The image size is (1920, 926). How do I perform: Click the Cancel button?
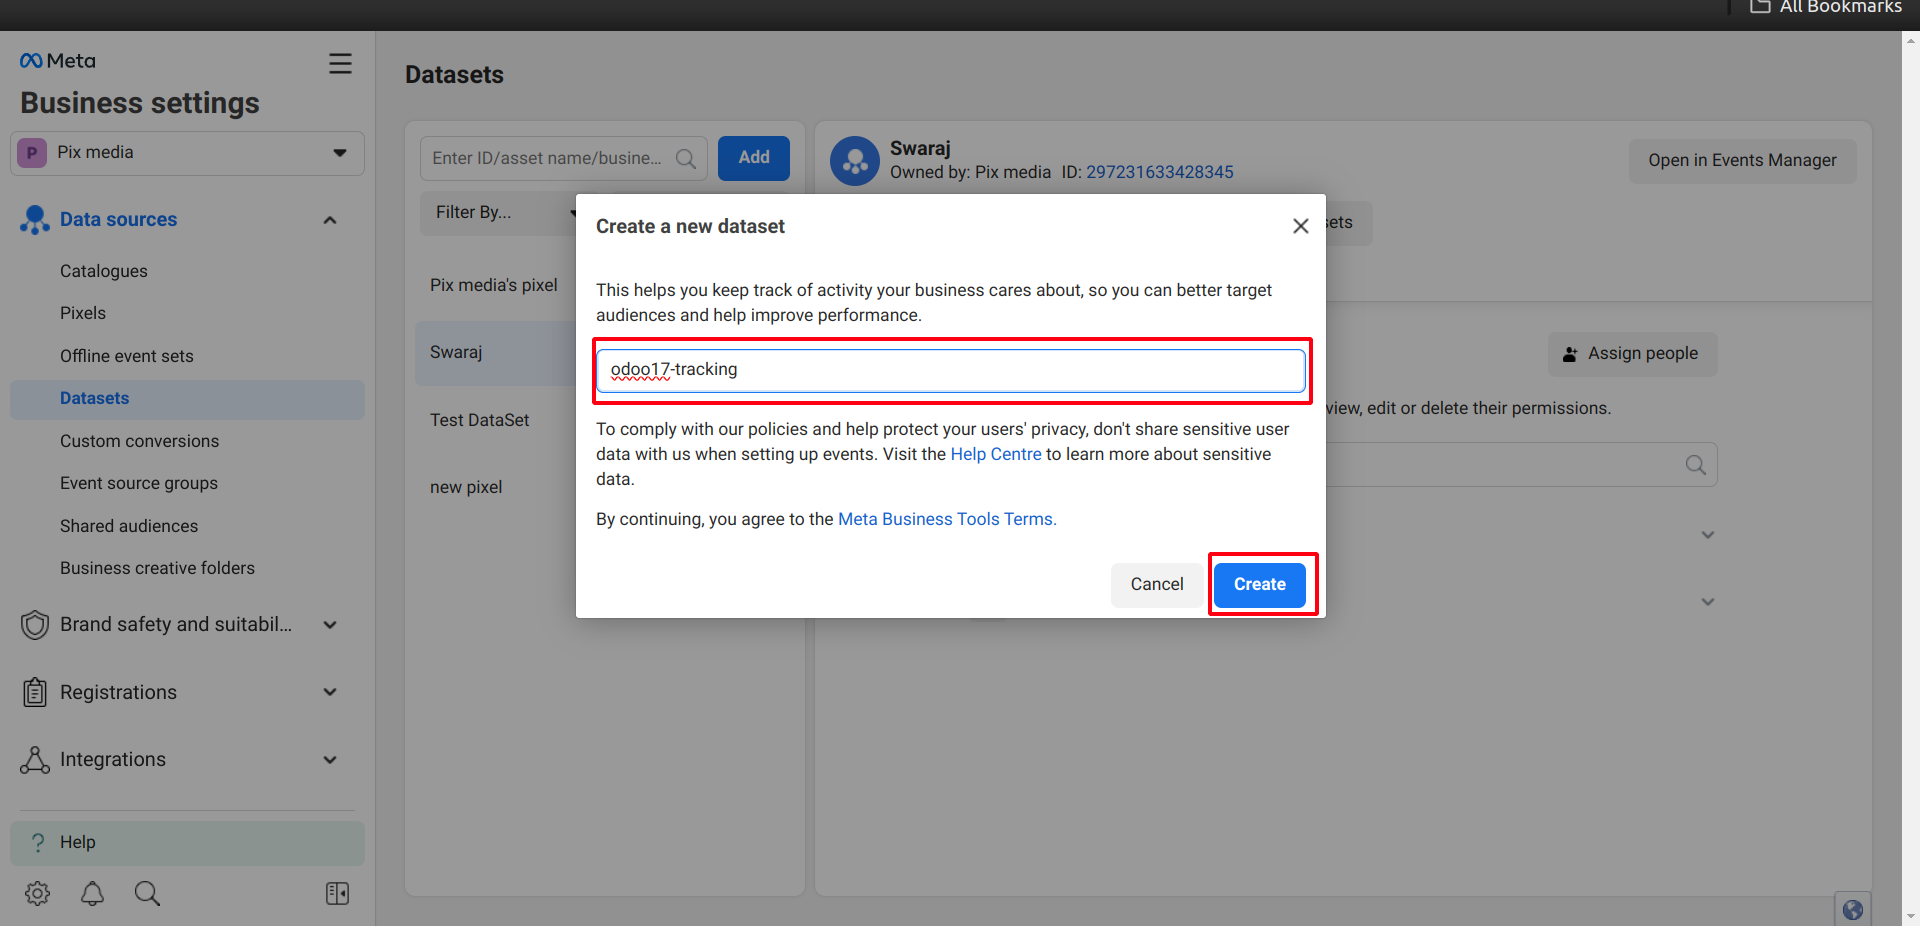[x=1157, y=585]
